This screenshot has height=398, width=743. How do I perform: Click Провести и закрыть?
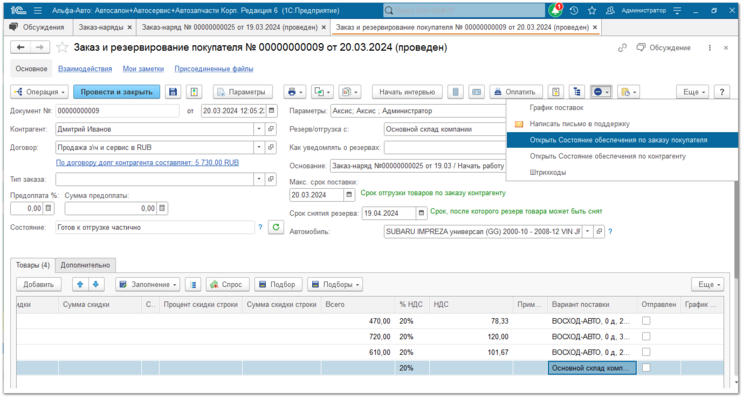pyautogui.click(x=117, y=92)
